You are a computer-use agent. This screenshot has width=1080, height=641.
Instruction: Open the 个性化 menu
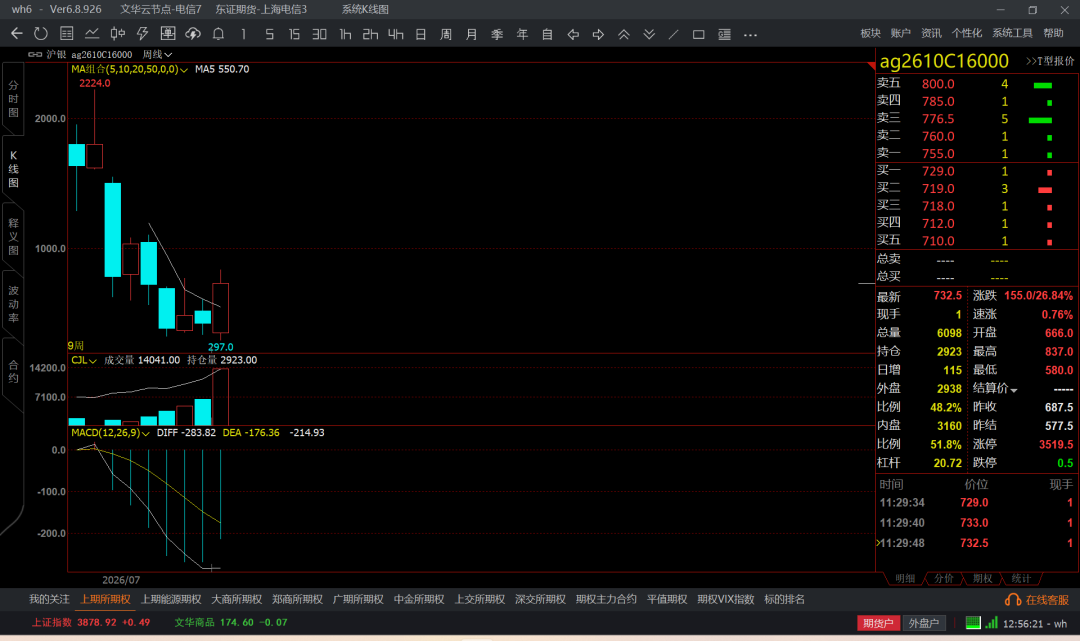click(x=967, y=33)
